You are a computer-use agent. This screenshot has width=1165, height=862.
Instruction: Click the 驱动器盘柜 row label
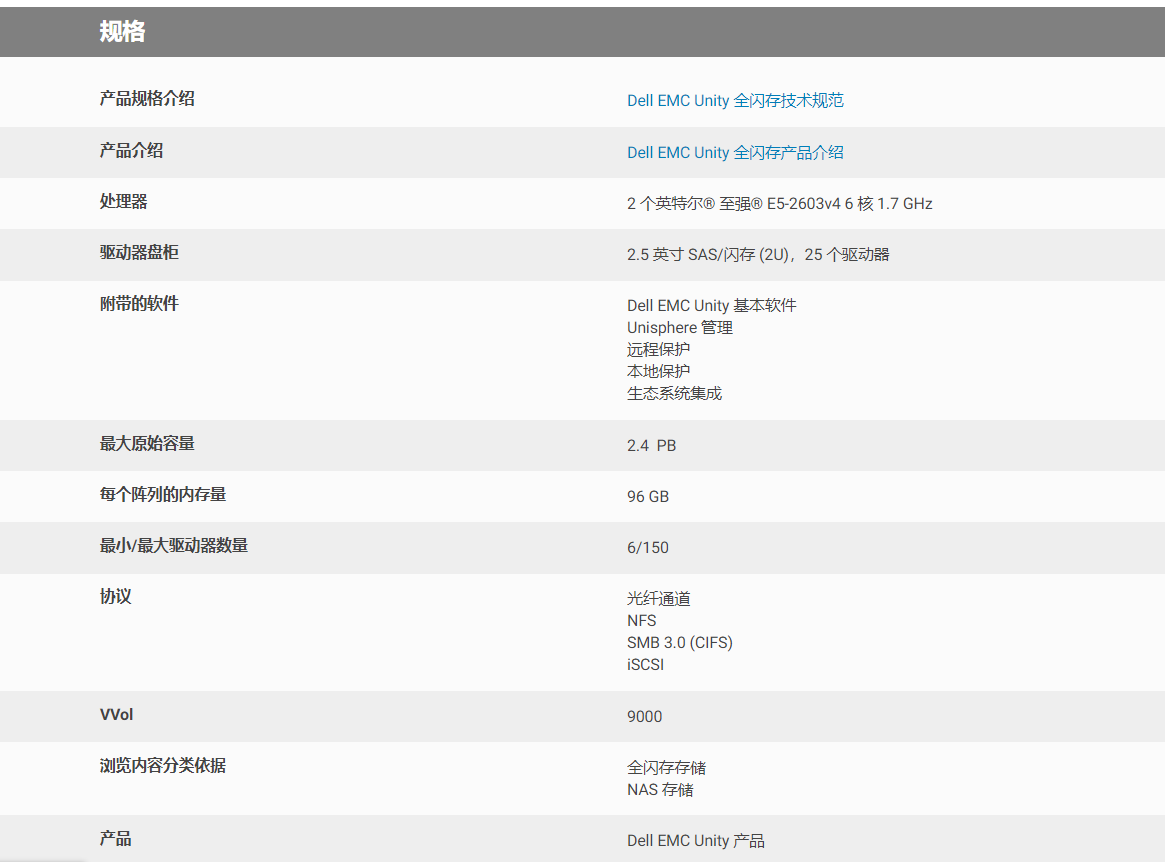coord(139,253)
